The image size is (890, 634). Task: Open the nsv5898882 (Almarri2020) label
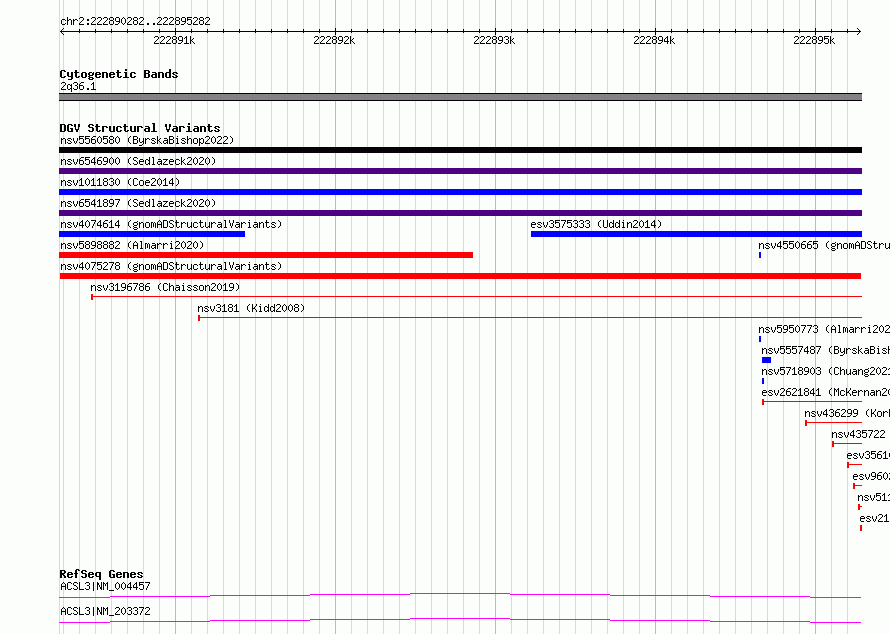coord(132,245)
